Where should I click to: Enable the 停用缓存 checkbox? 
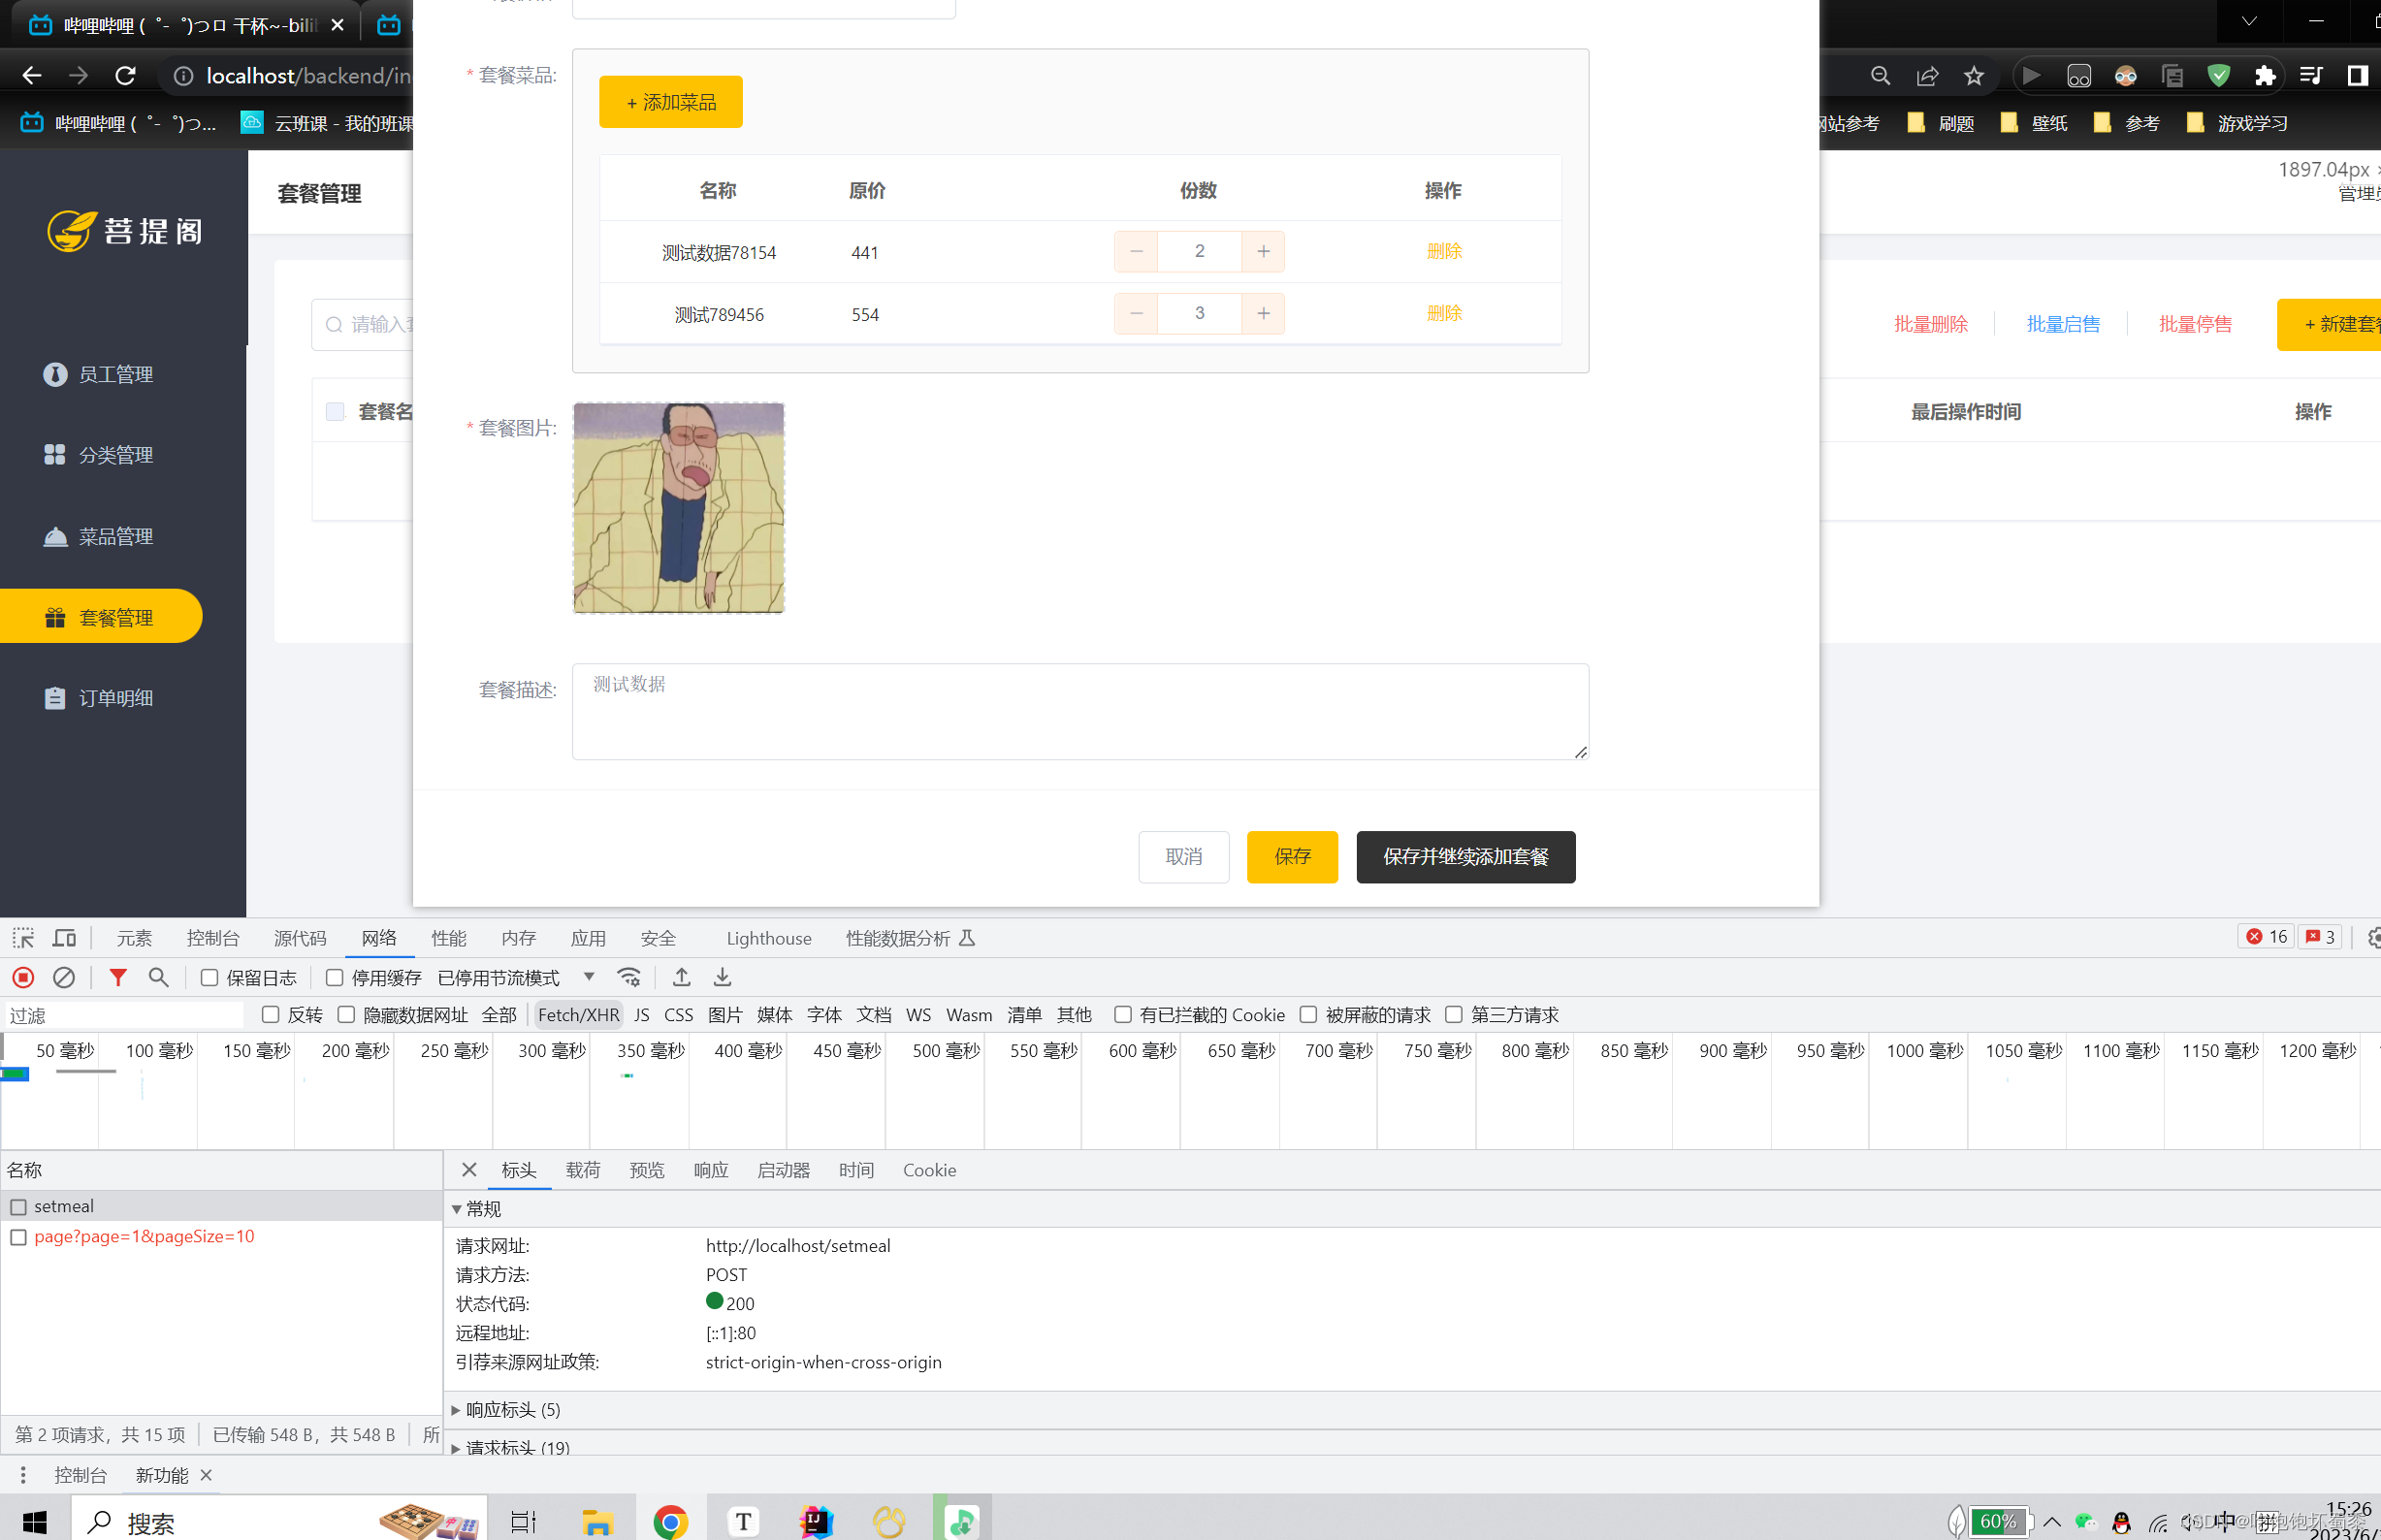point(335,977)
